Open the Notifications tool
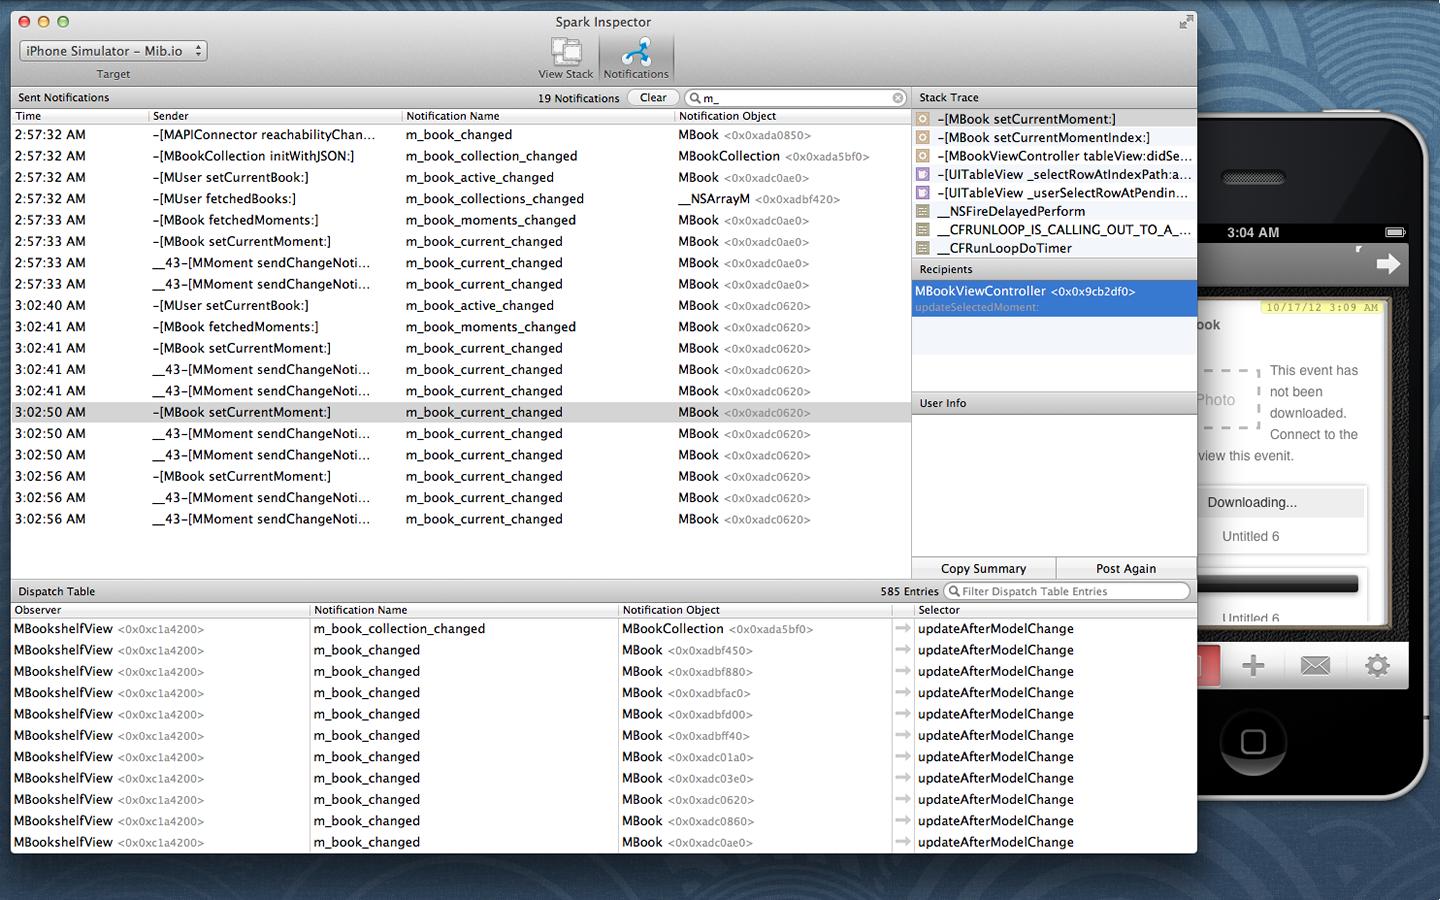This screenshot has width=1440, height=900. click(x=636, y=58)
